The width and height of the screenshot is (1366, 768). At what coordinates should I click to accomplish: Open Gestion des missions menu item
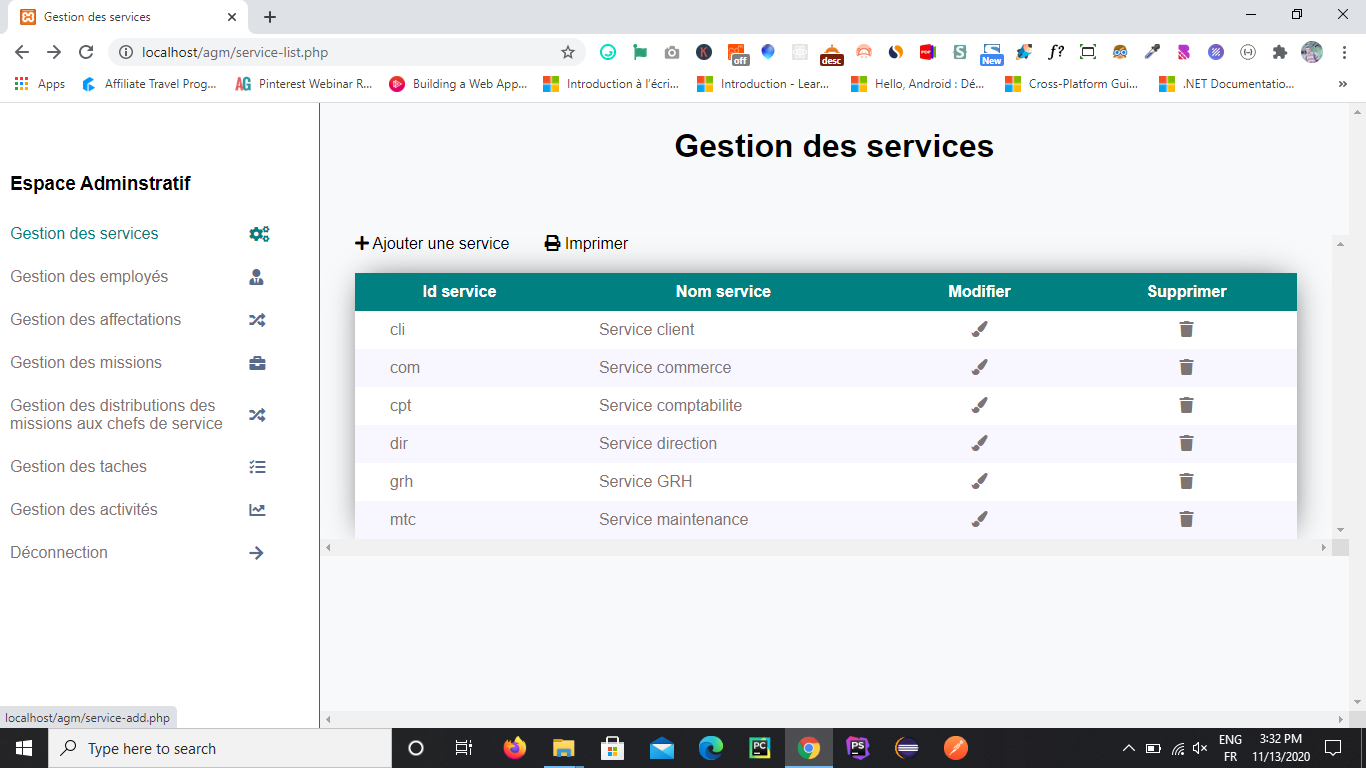point(86,362)
